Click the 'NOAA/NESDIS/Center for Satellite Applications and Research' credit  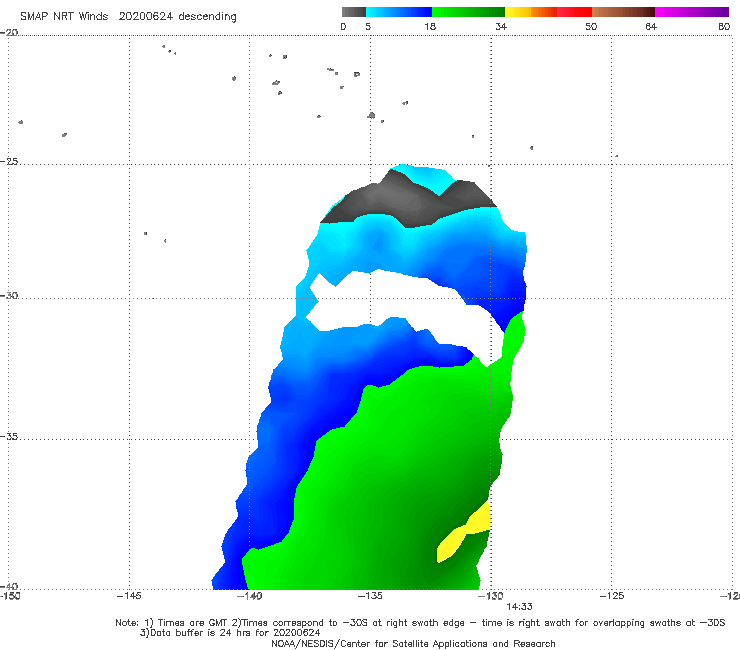pos(413,643)
